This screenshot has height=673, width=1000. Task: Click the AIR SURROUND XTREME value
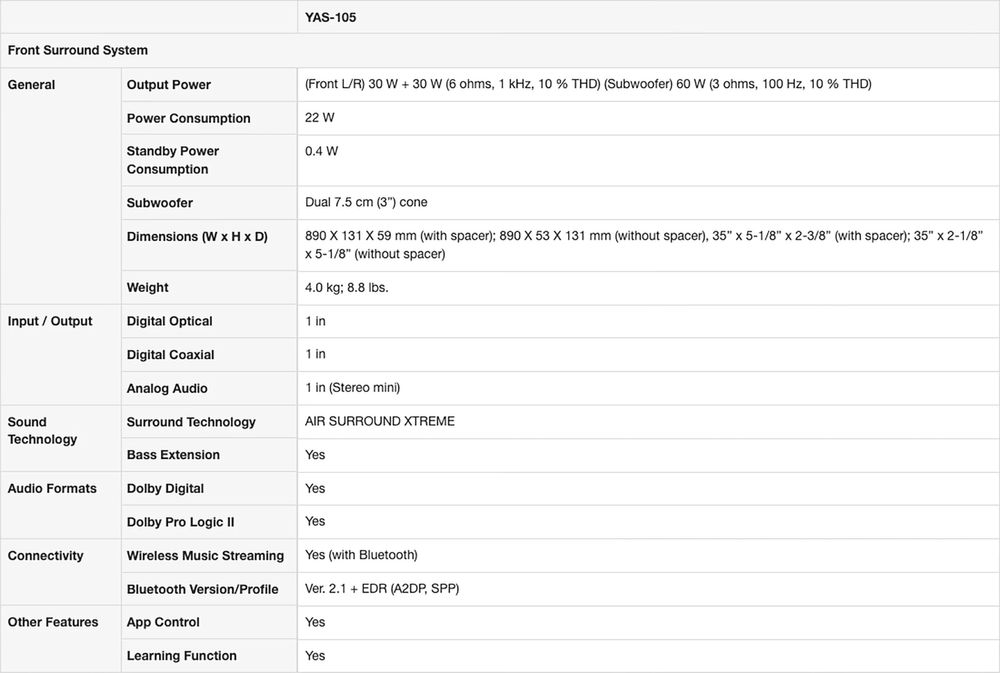pos(380,421)
